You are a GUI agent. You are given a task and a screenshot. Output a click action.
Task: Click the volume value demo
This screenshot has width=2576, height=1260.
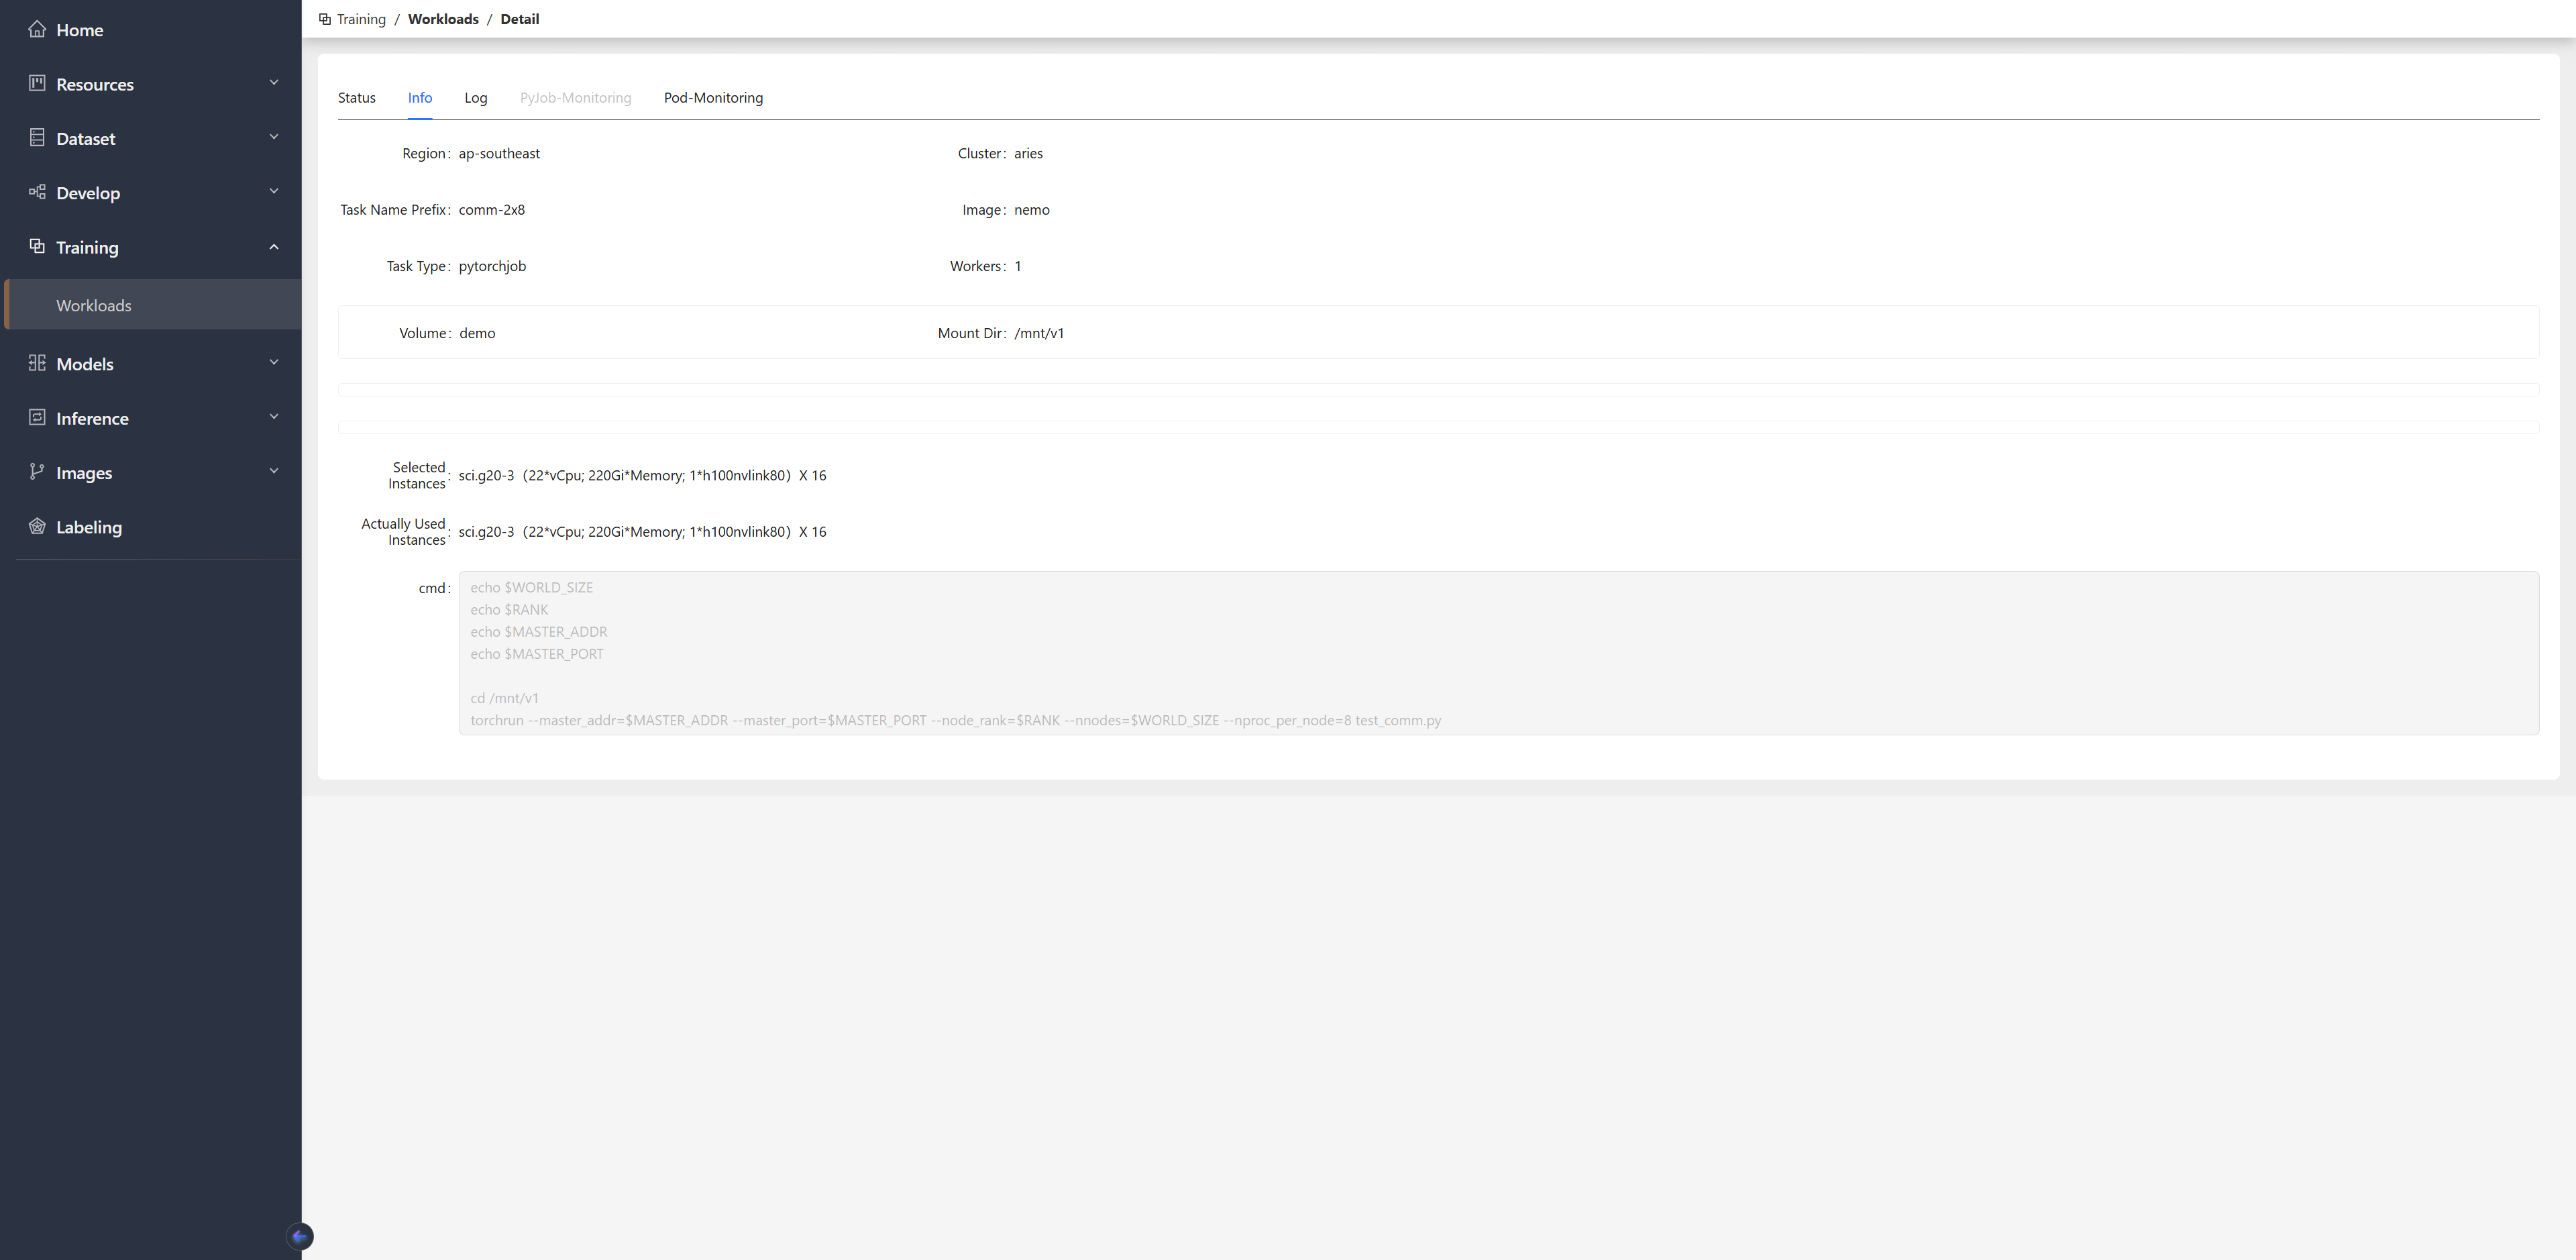pos(477,333)
